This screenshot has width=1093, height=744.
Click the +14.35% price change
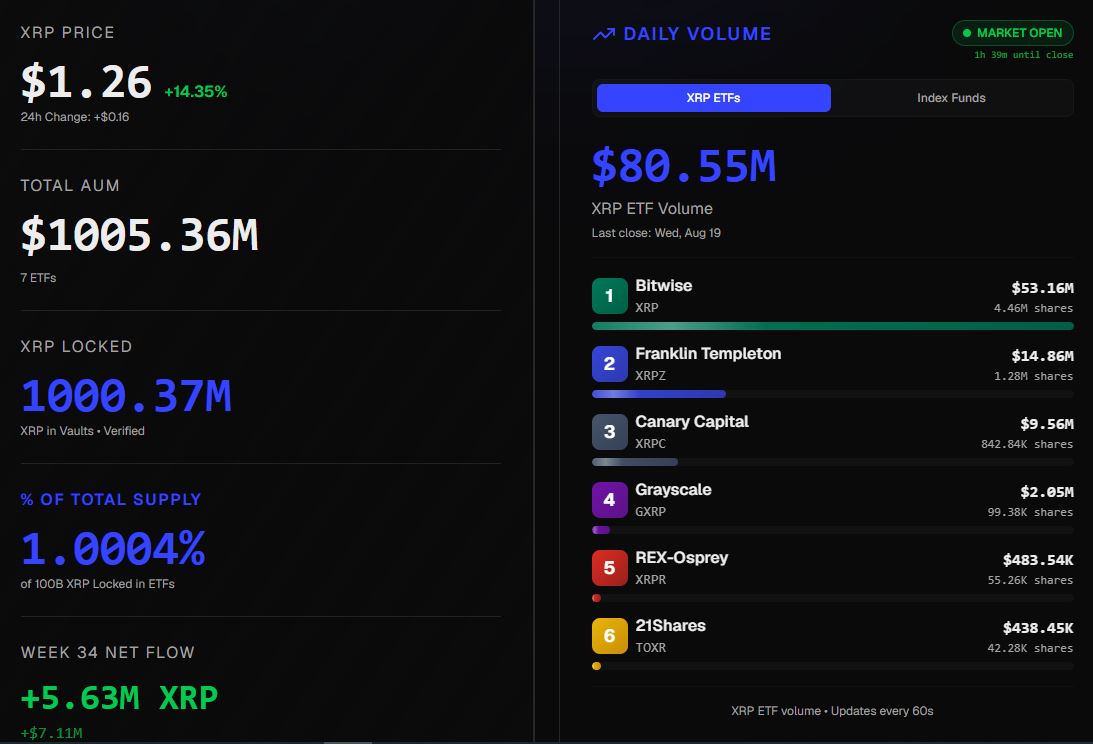point(196,91)
